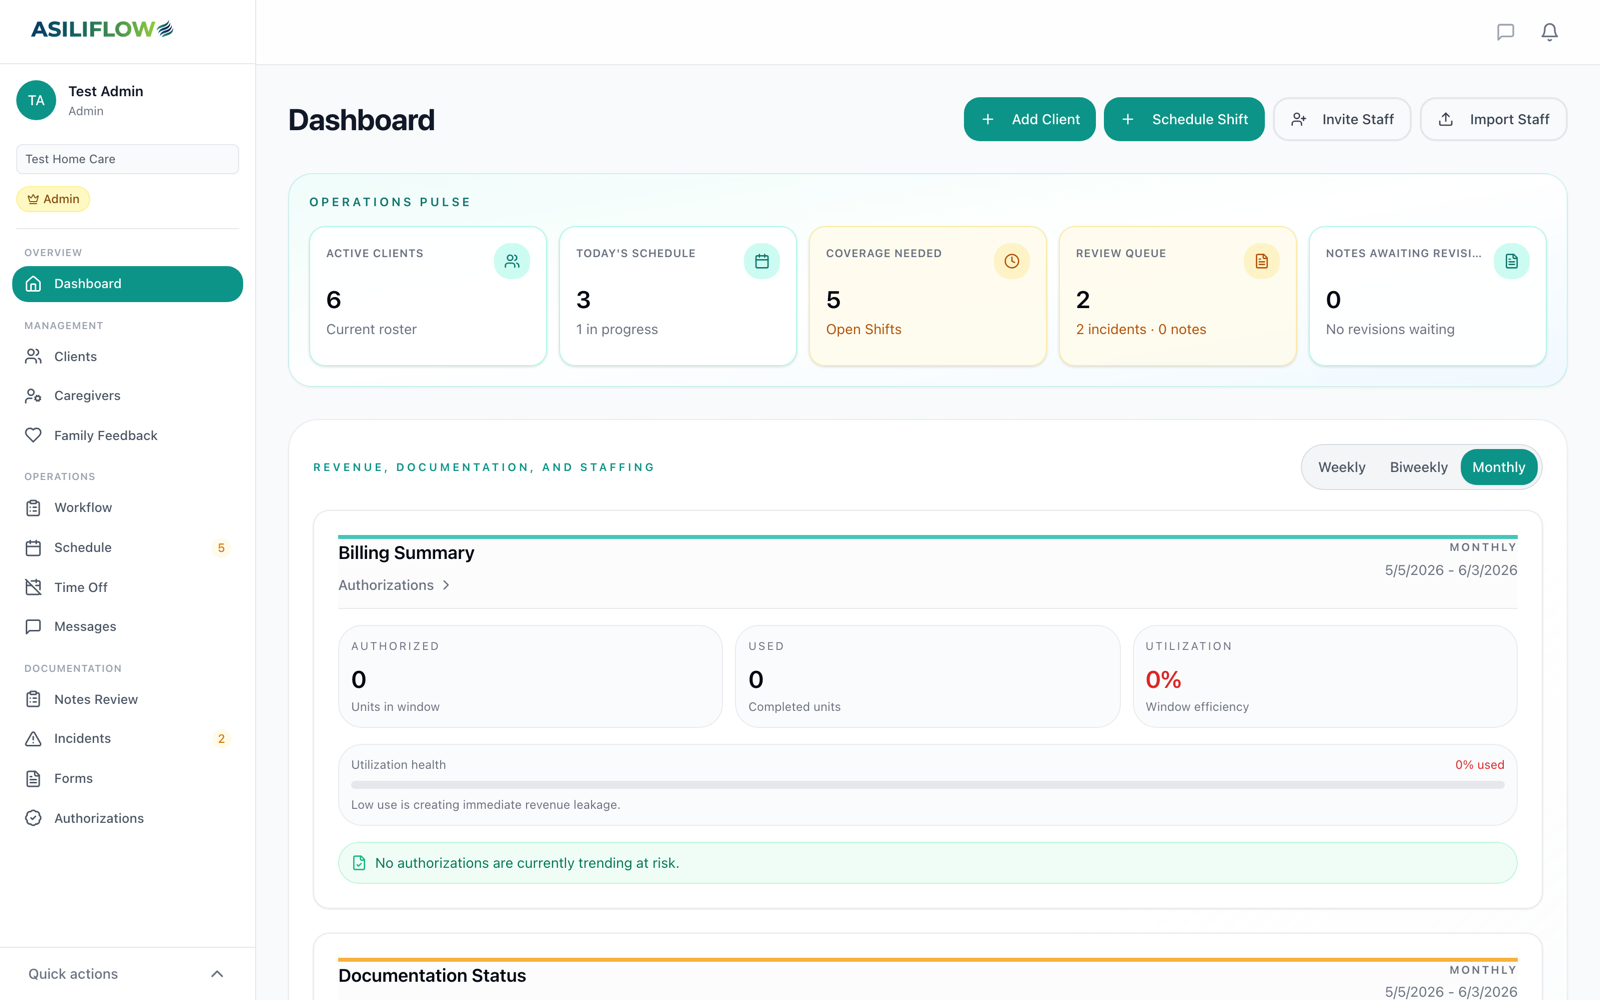Click the Notes Awaiting Revision document icon

tap(1512, 261)
